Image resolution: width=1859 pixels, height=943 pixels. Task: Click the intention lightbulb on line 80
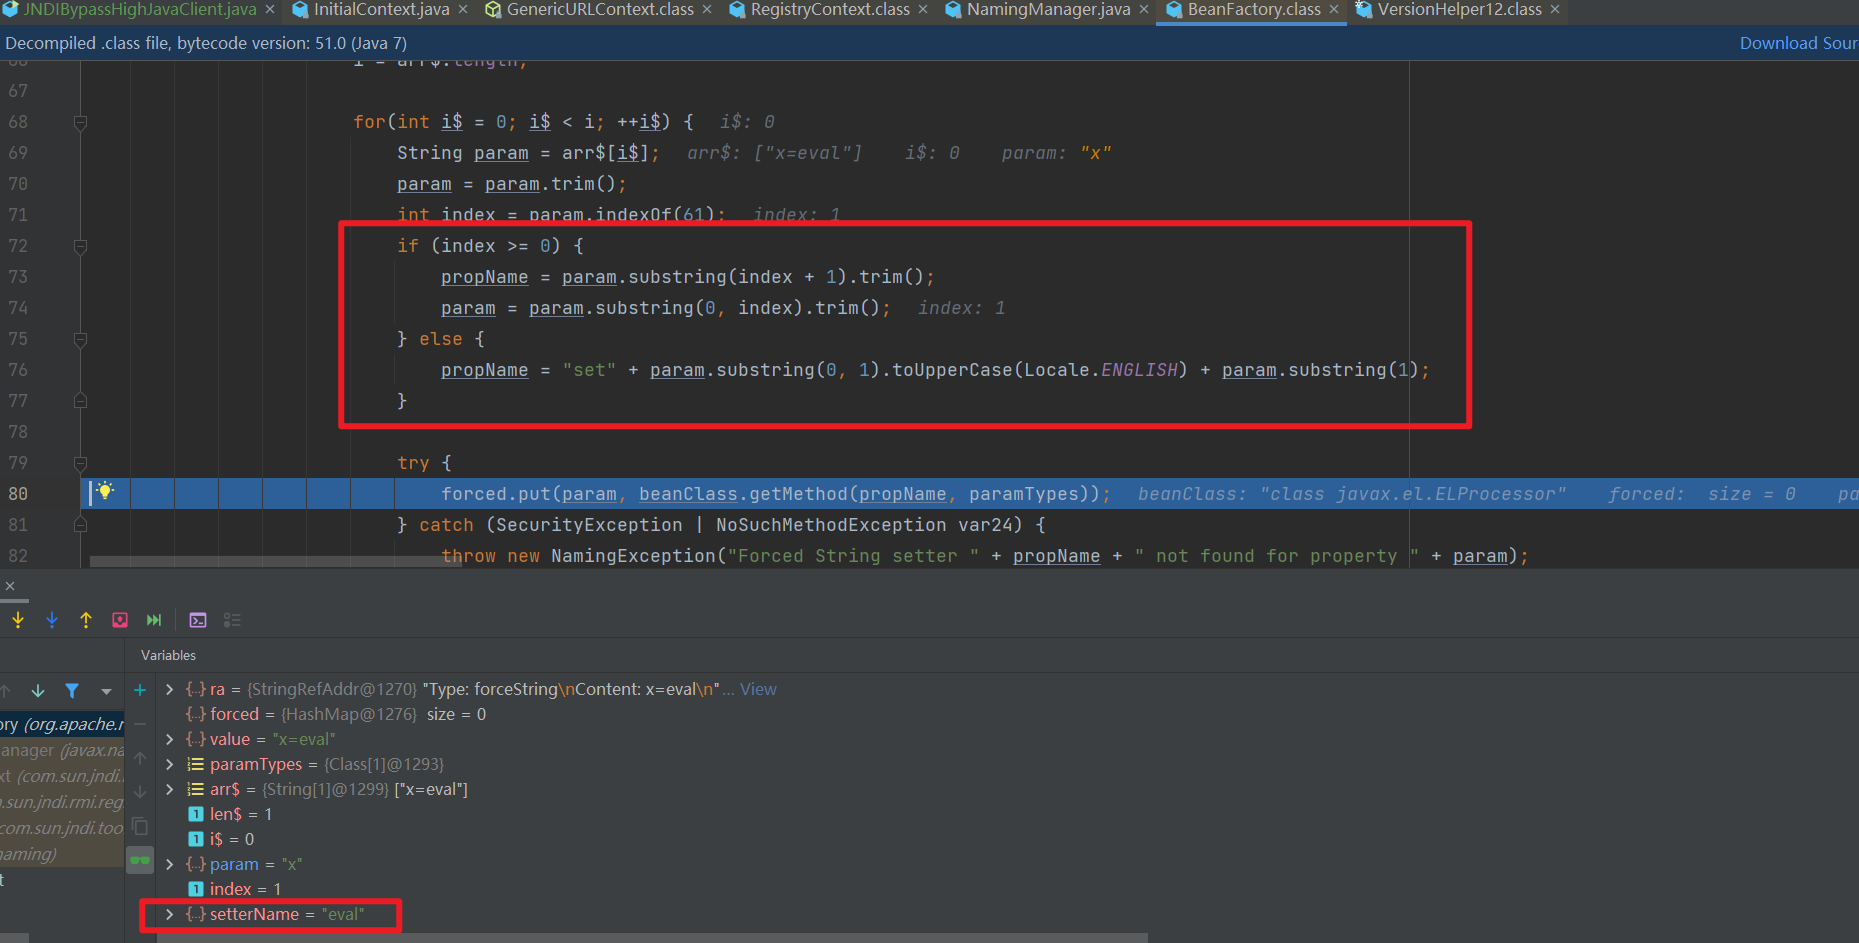(105, 491)
